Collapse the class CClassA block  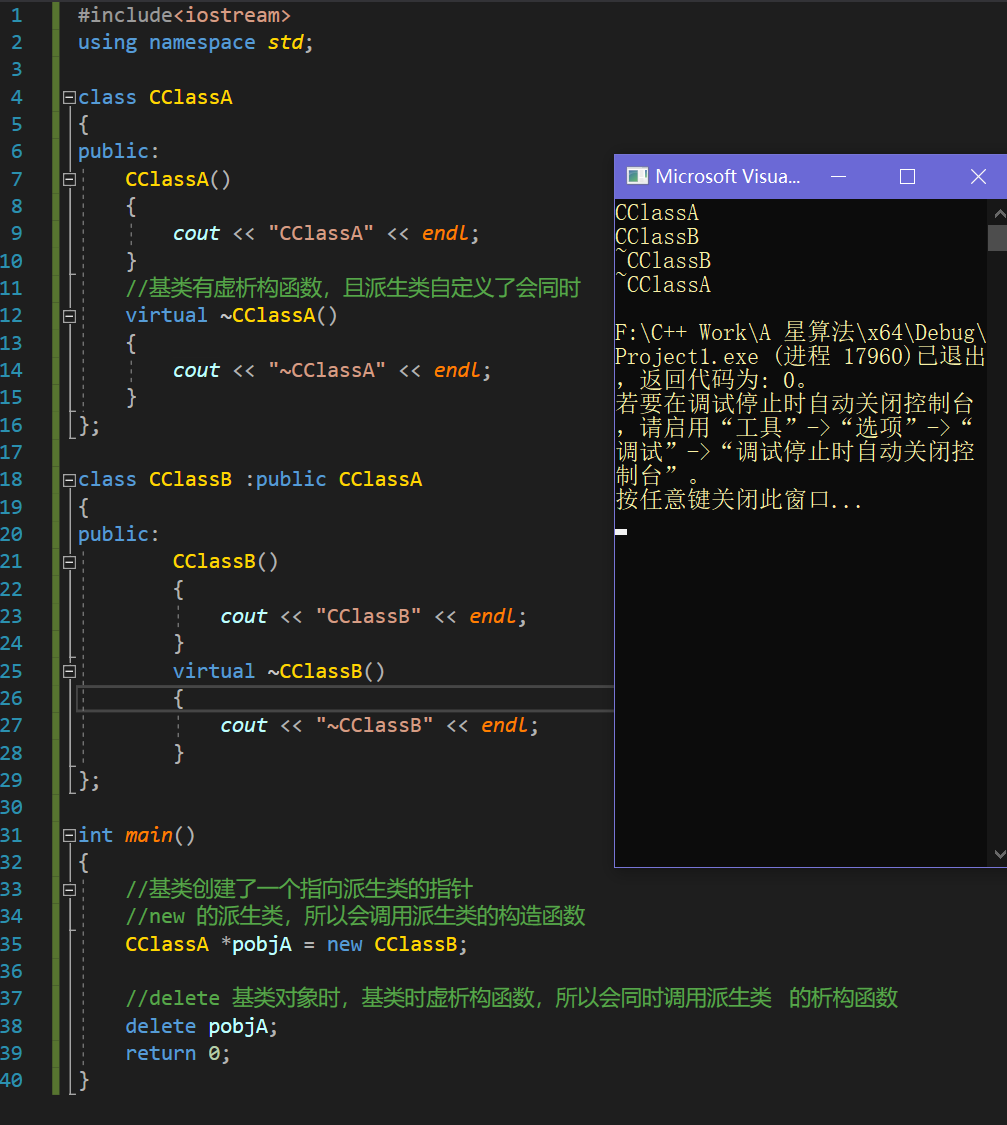click(70, 98)
